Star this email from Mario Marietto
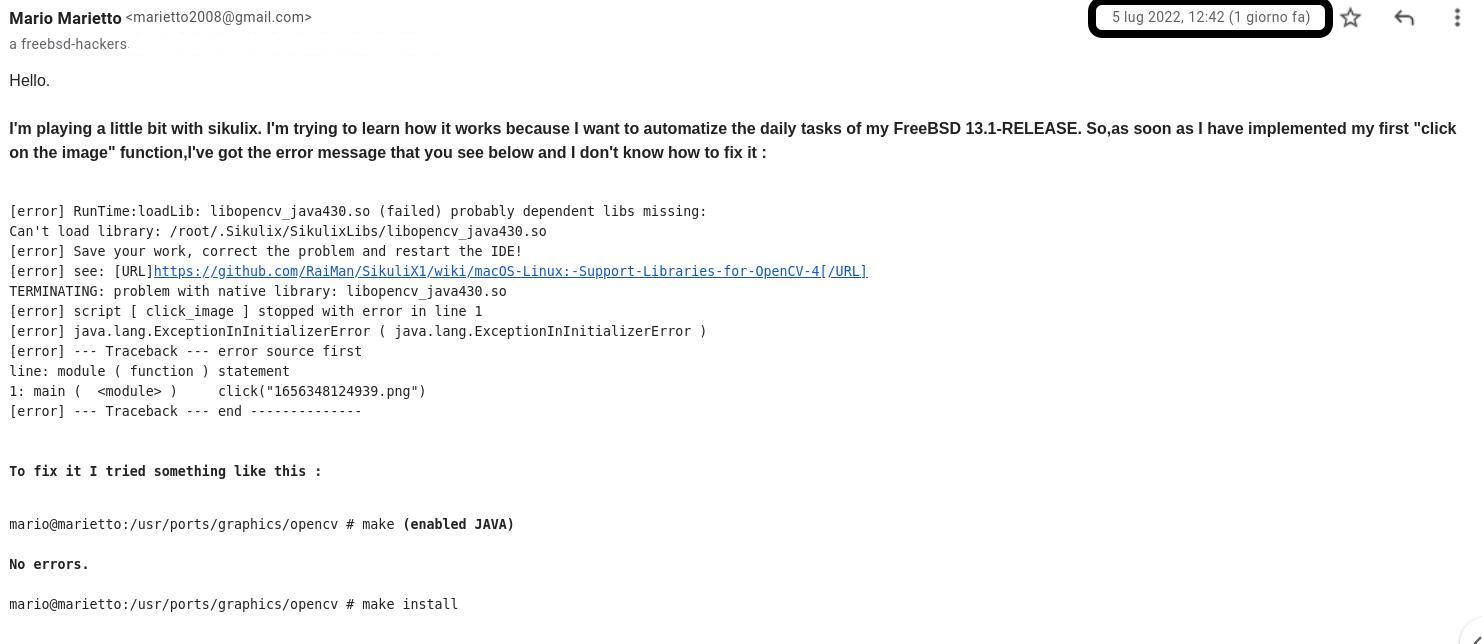1482x644 pixels. tap(1351, 18)
